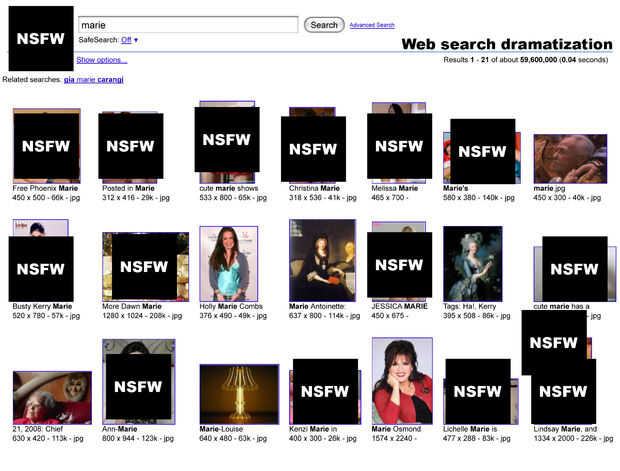Screen dimensions: 620x471
Task: Open the 'marie.jpg' thumbnail
Action: [x=570, y=159]
